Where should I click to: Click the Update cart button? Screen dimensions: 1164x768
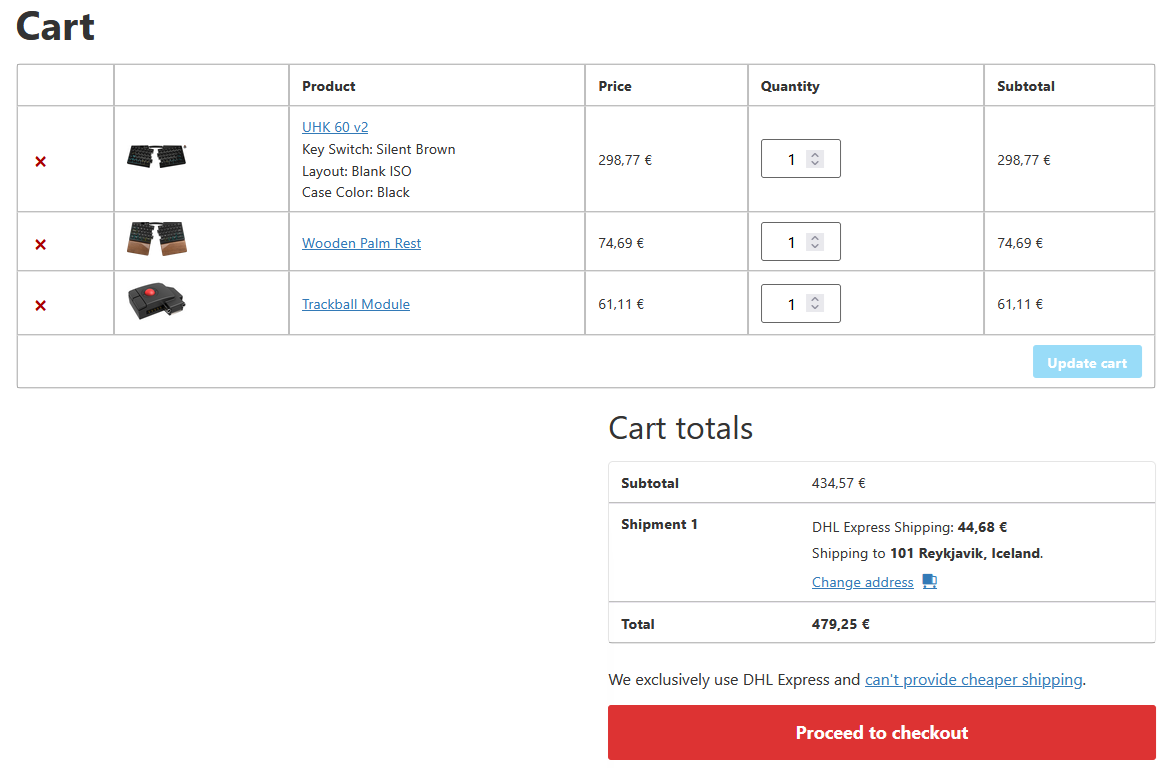(1086, 363)
